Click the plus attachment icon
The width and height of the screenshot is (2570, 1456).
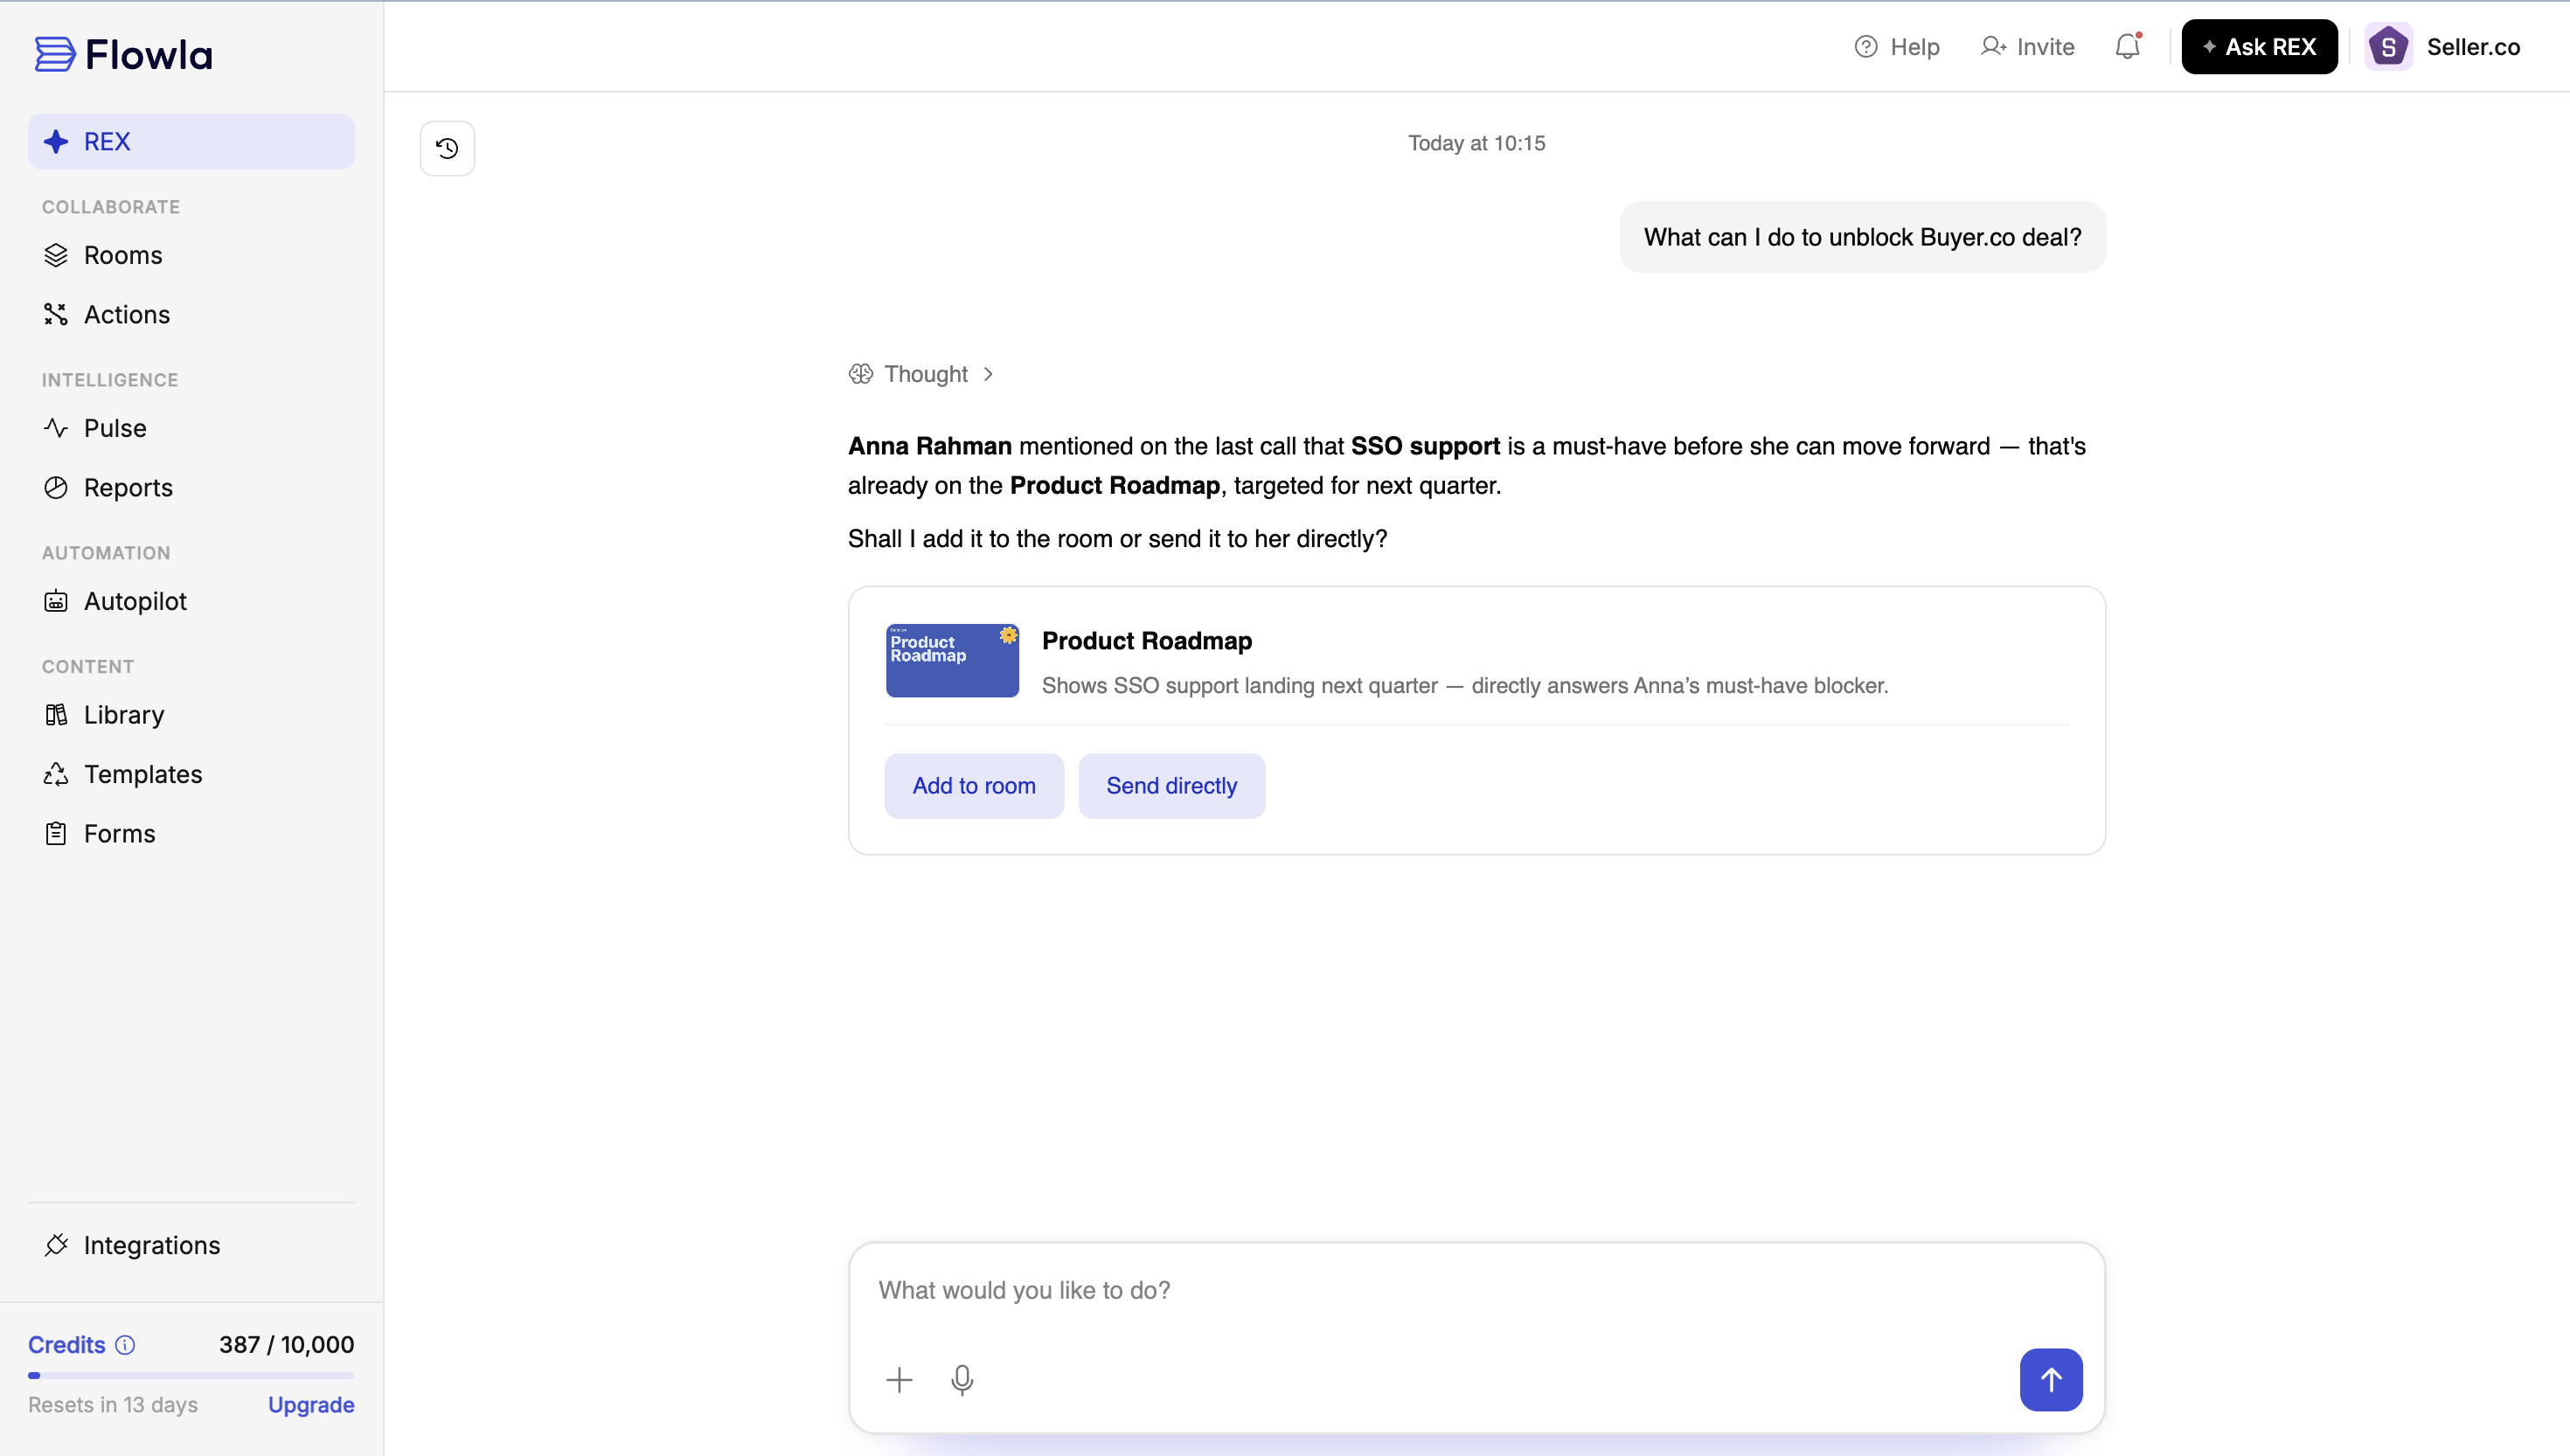tap(899, 1380)
